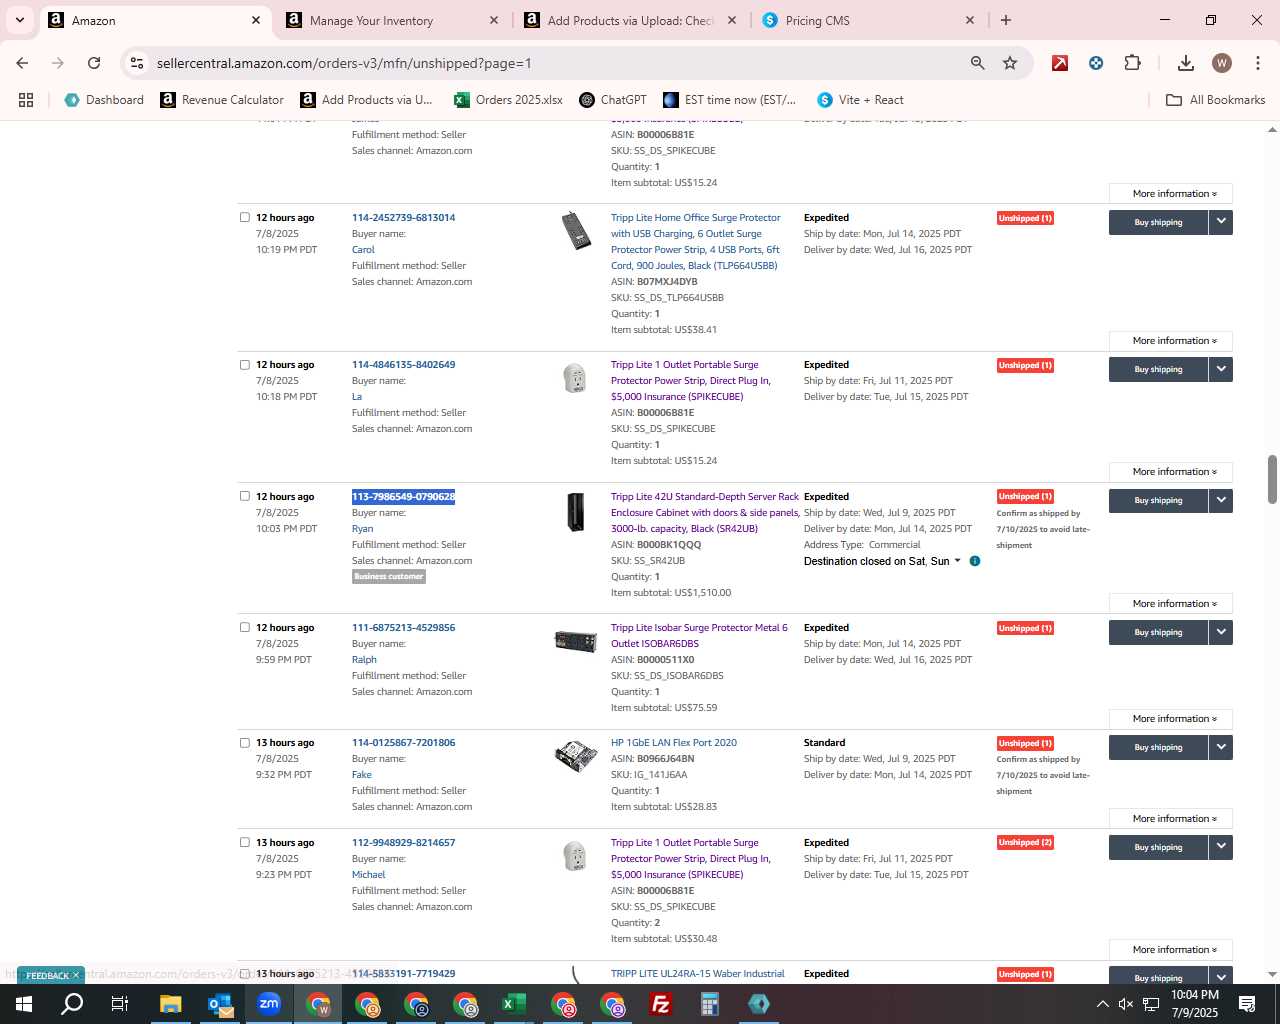1280x1024 pixels.
Task: Dismiss the FEEDBACK badge with its X
Action: [x=75, y=975]
